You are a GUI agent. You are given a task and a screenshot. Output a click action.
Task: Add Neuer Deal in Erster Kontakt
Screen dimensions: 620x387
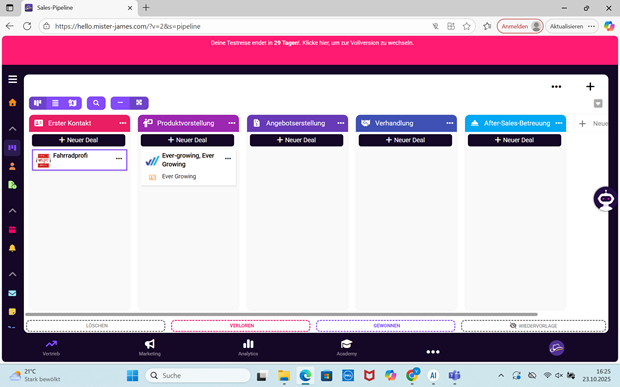(x=79, y=140)
